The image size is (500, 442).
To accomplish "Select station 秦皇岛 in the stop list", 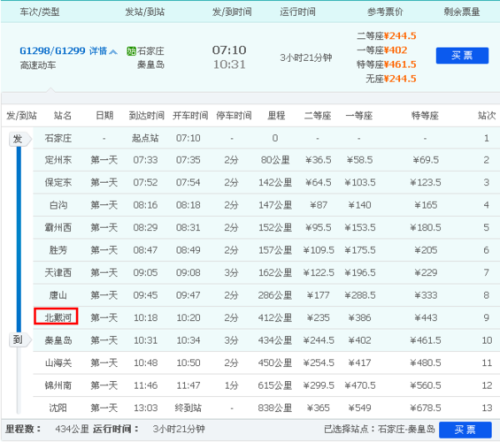I will 58,340.
